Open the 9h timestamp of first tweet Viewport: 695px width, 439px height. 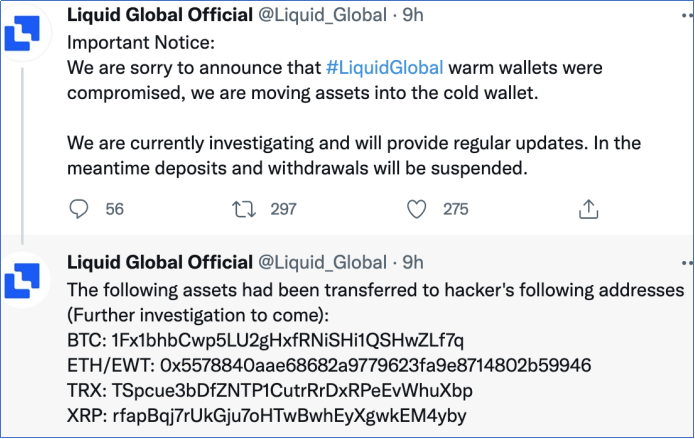413,15
